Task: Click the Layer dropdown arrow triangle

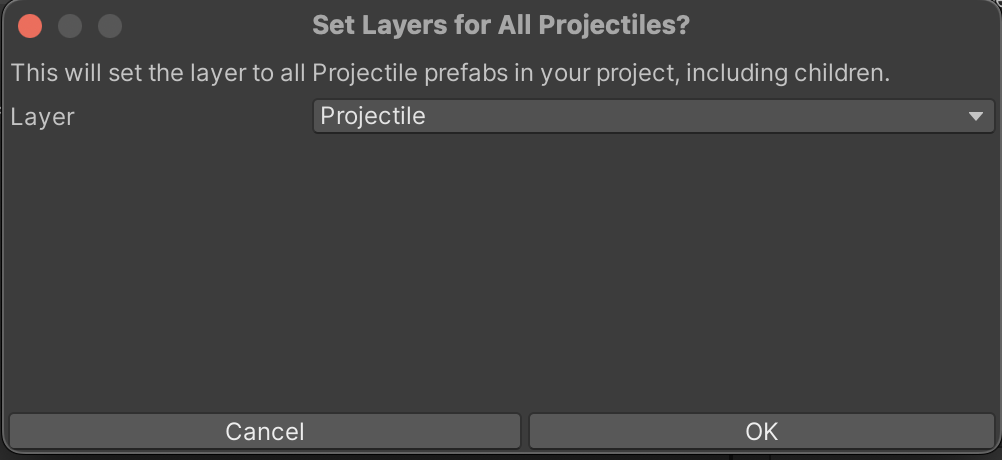Action: pyautogui.click(x=976, y=117)
